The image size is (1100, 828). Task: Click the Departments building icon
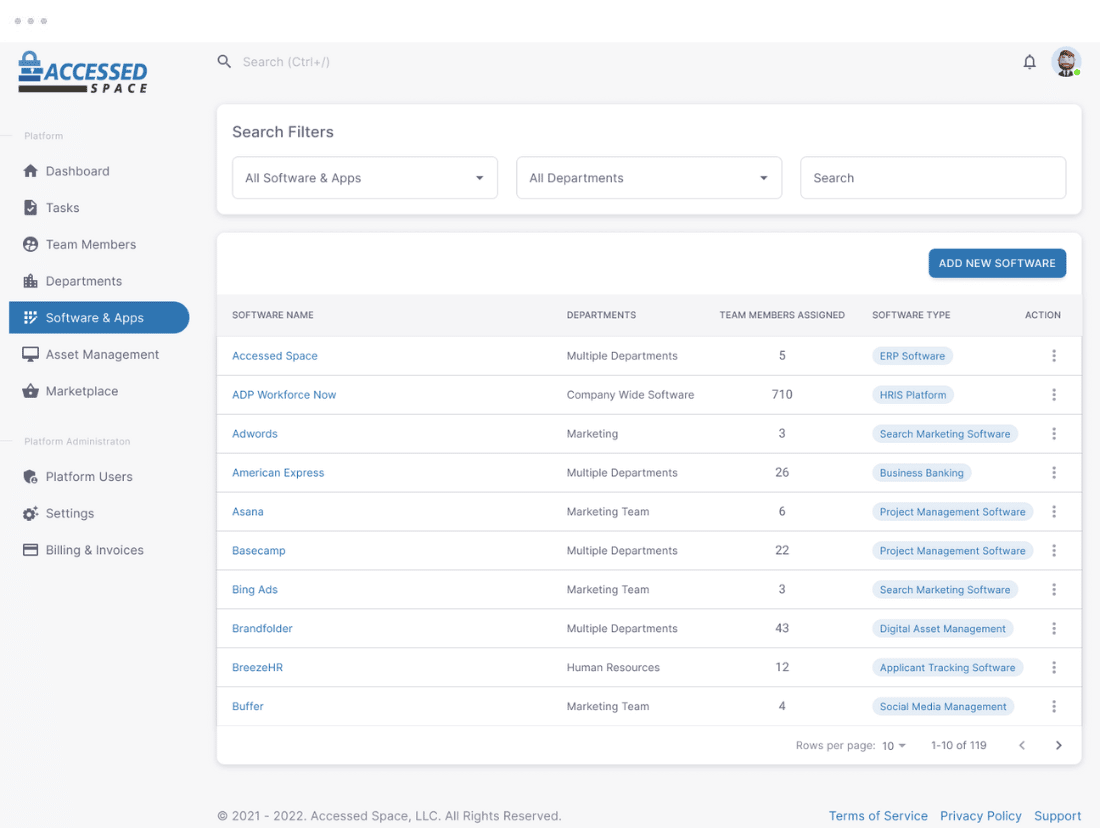pyautogui.click(x=30, y=281)
